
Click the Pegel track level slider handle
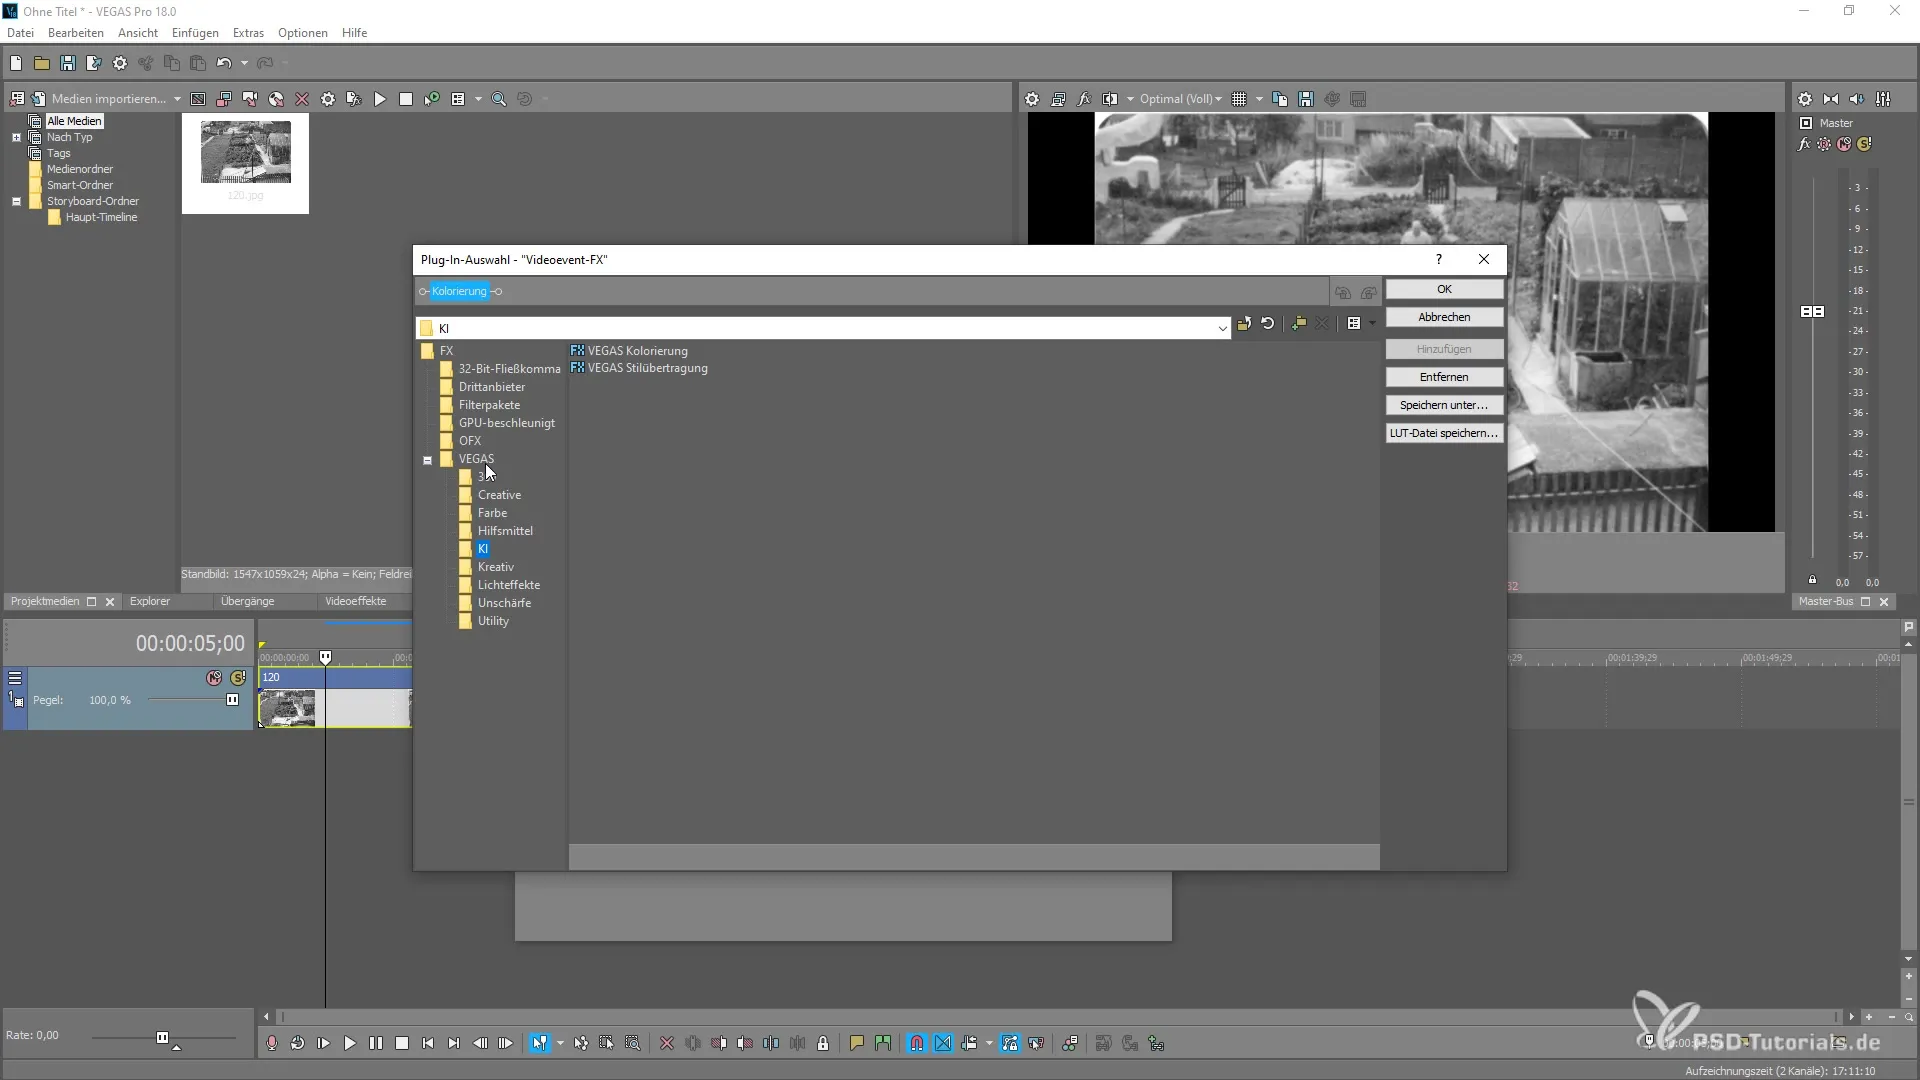click(x=232, y=700)
